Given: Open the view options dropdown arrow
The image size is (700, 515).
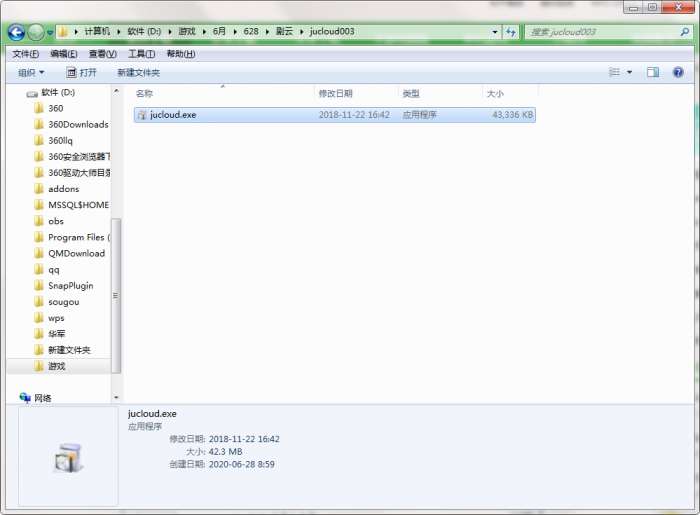Looking at the screenshot, I should tap(629, 72).
